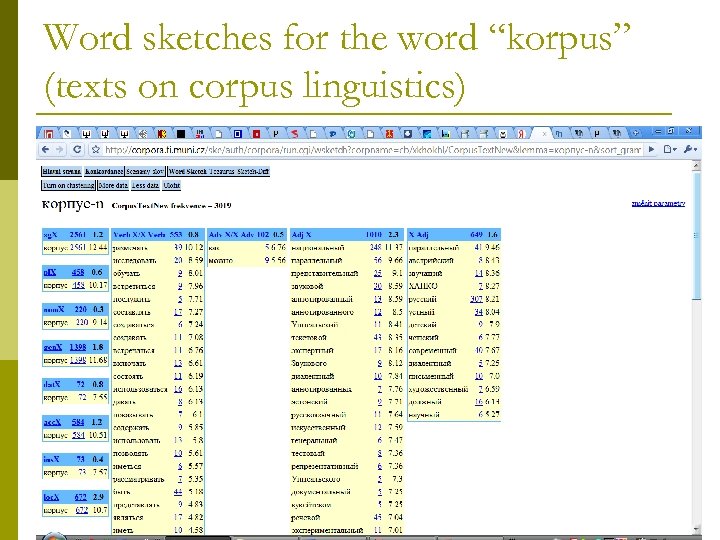Viewport: 720px width, 540px height.
Task: Click Turn on clustering
Action: click(68, 185)
